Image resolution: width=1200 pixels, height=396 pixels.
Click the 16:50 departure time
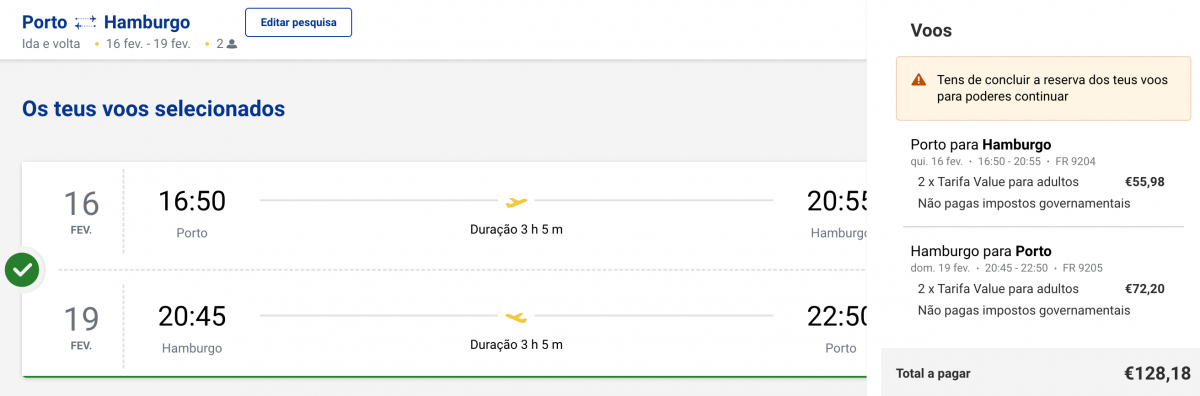click(x=192, y=201)
